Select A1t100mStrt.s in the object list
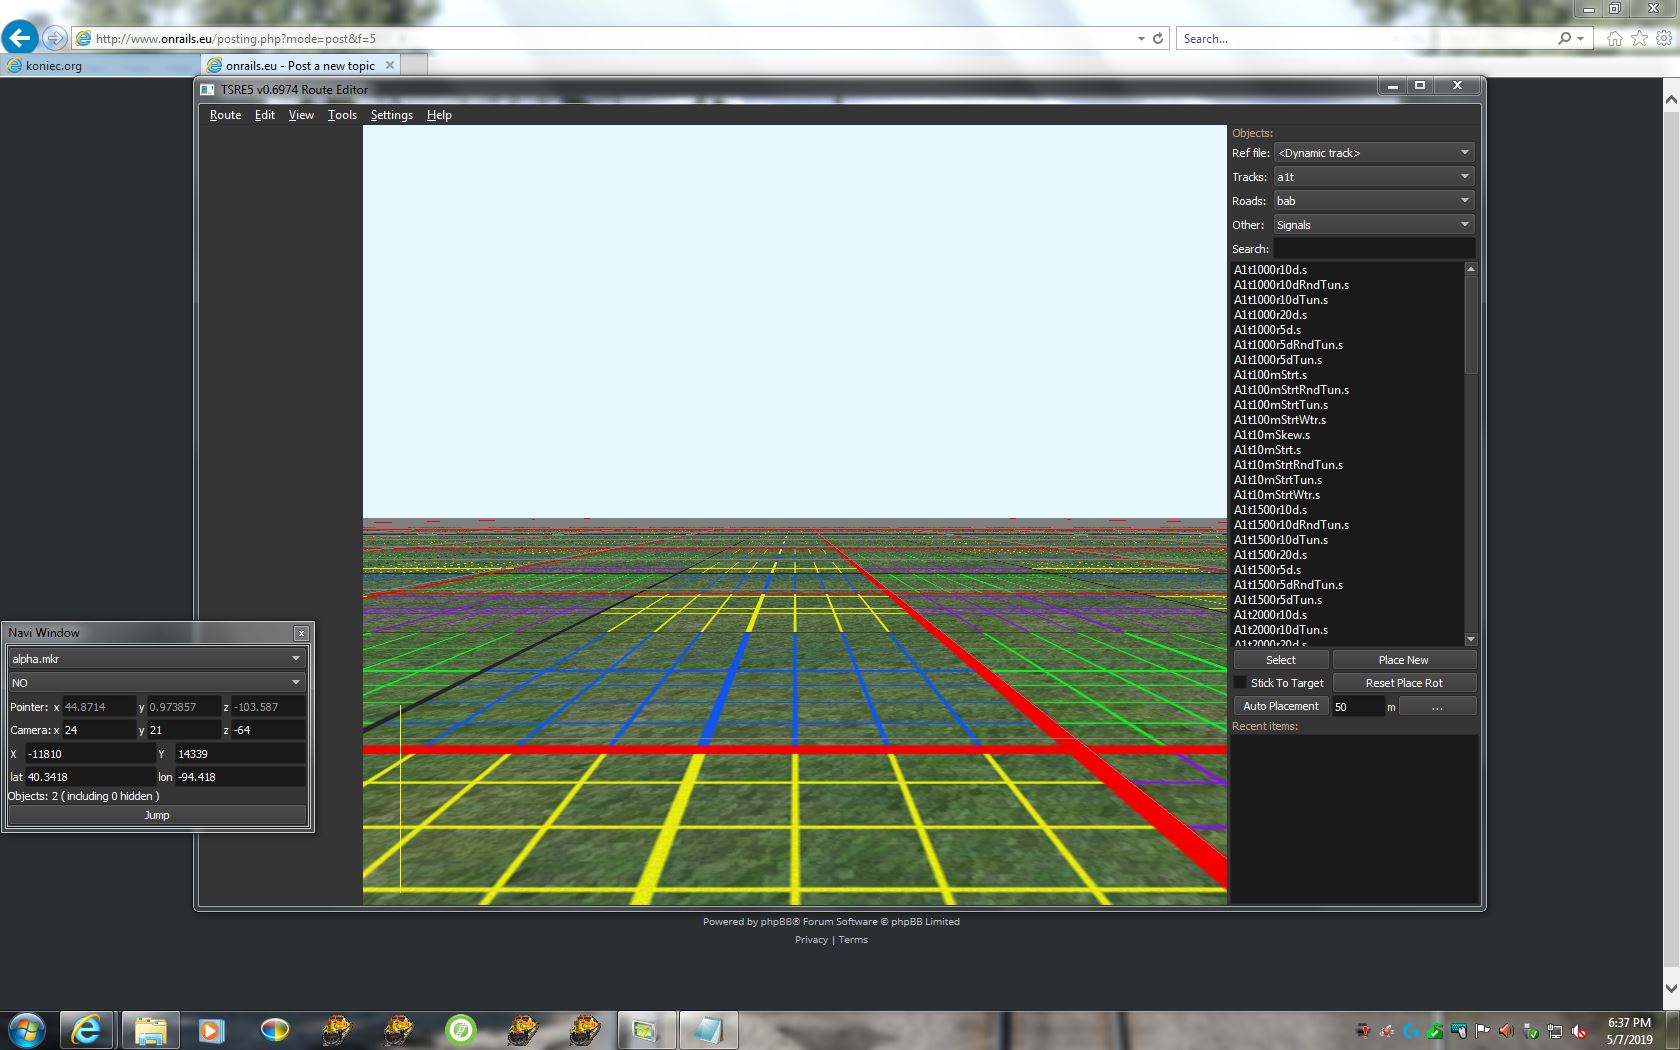1680x1050 pixels. 1270,375
